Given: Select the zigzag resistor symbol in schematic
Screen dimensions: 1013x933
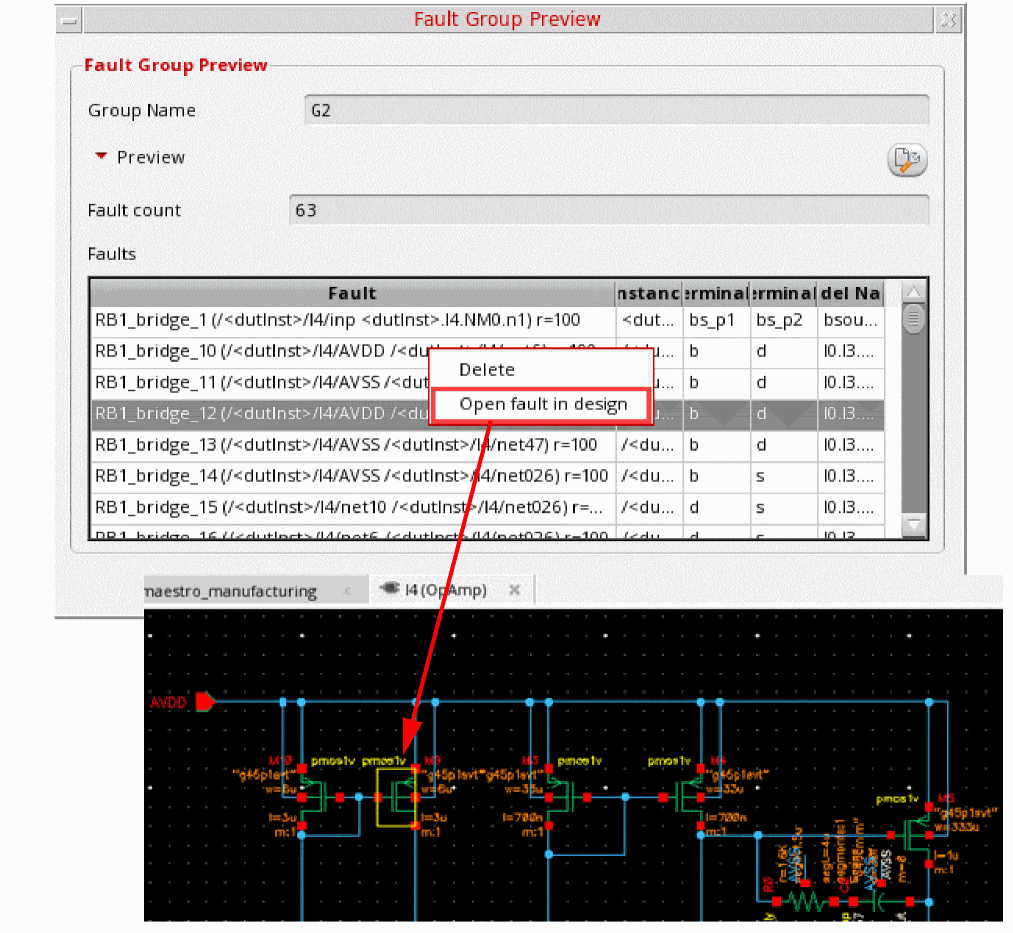Looking at the screenshot, I should [x=805, y=901].
